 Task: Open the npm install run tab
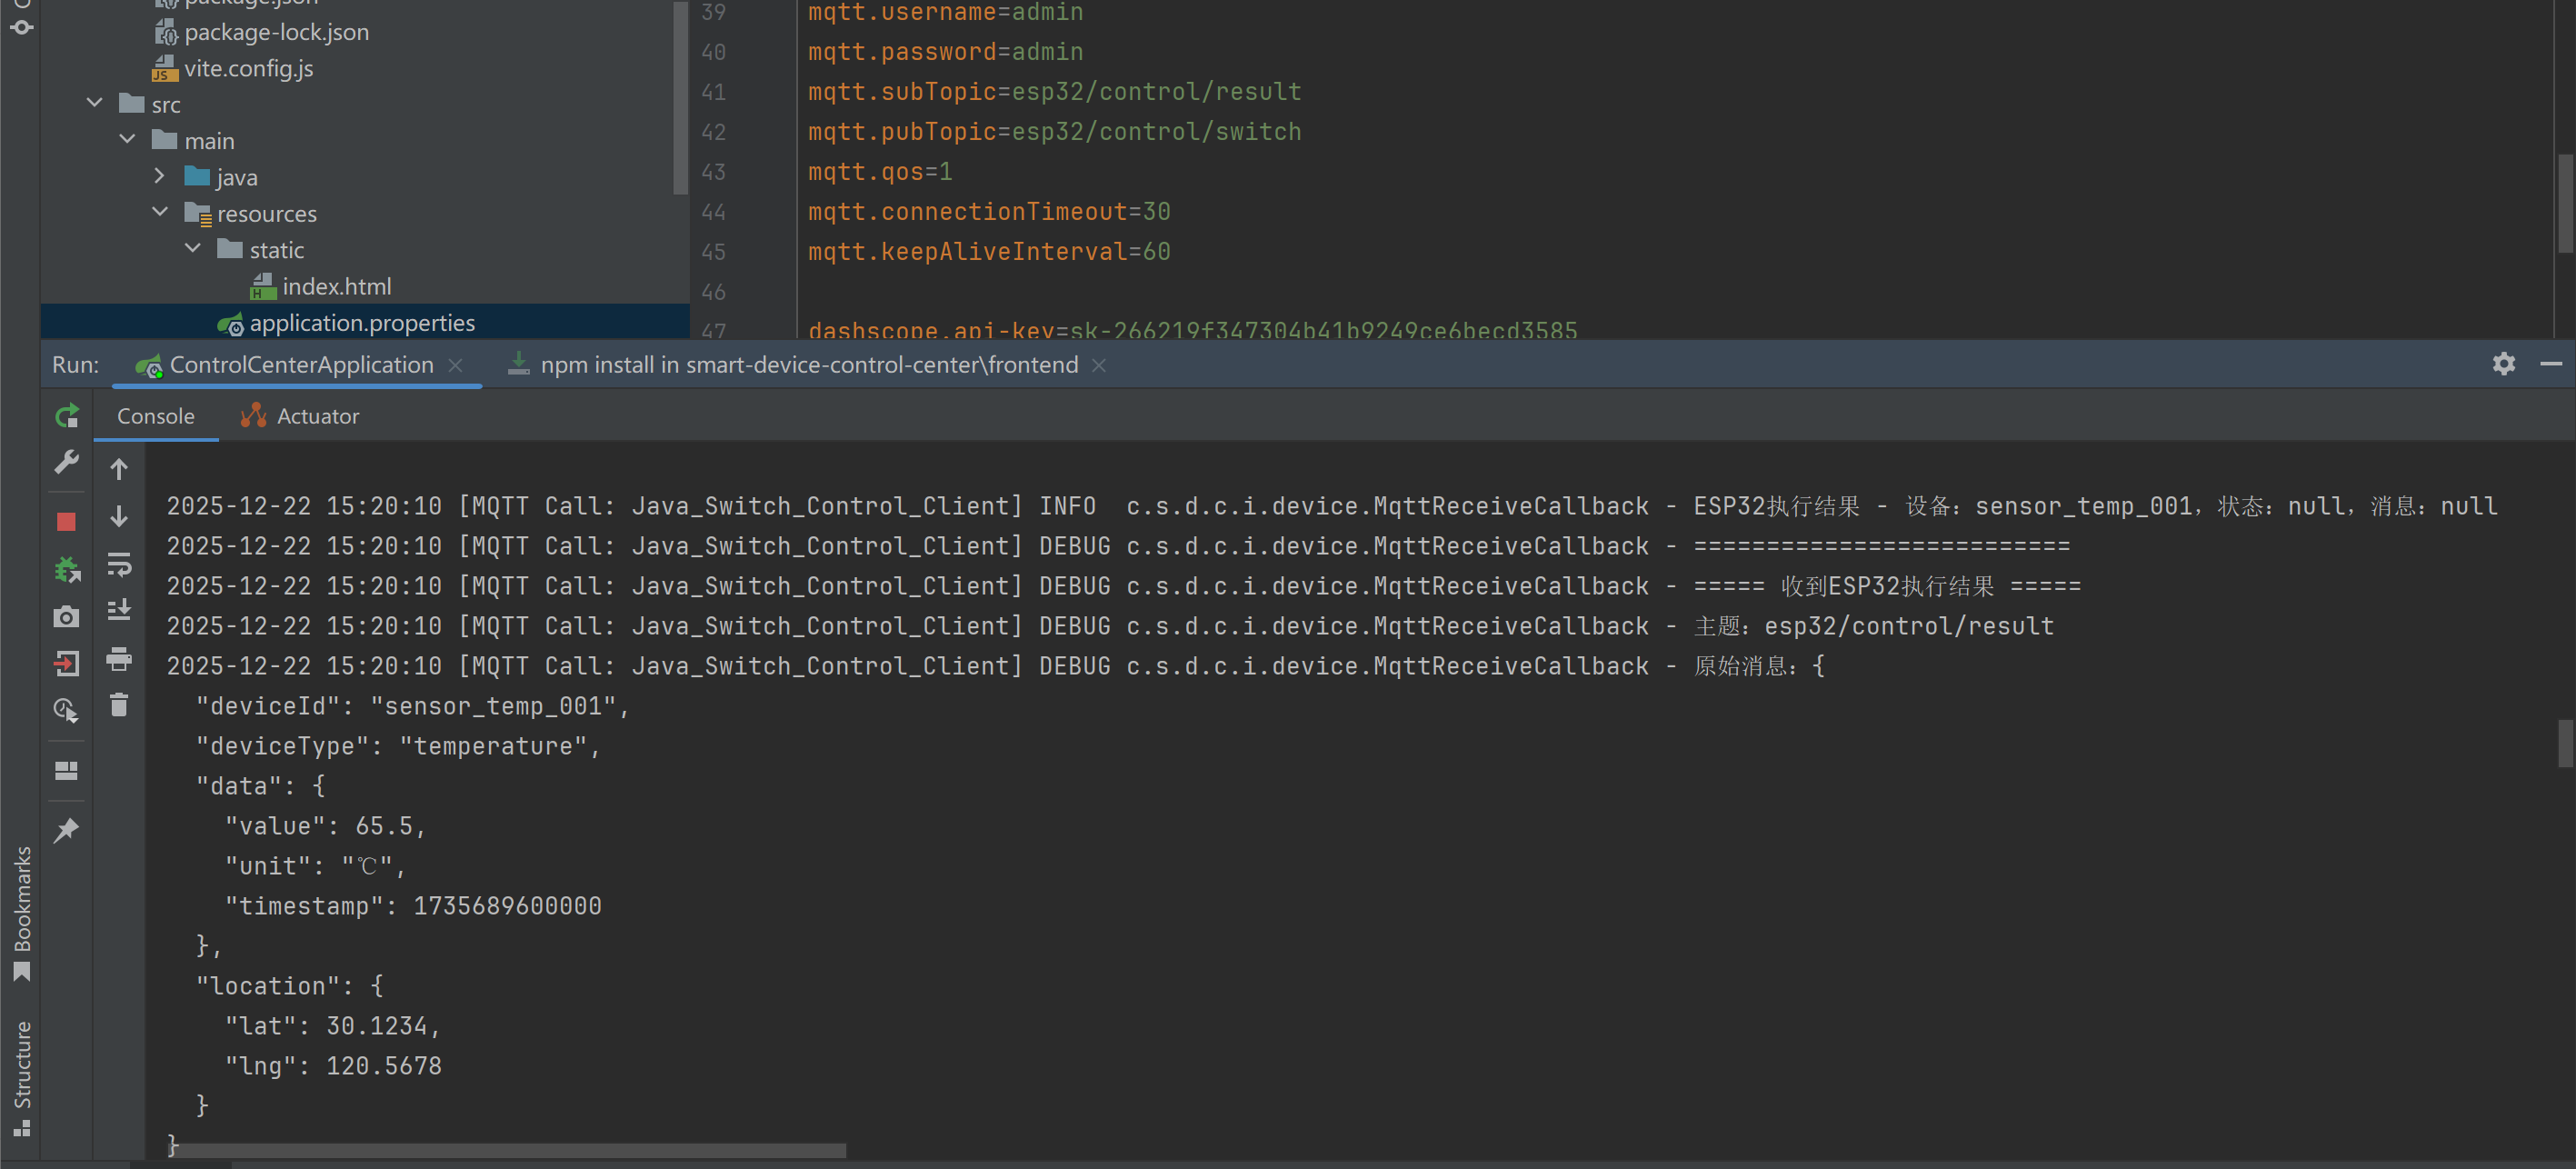[x=808, y=365]
